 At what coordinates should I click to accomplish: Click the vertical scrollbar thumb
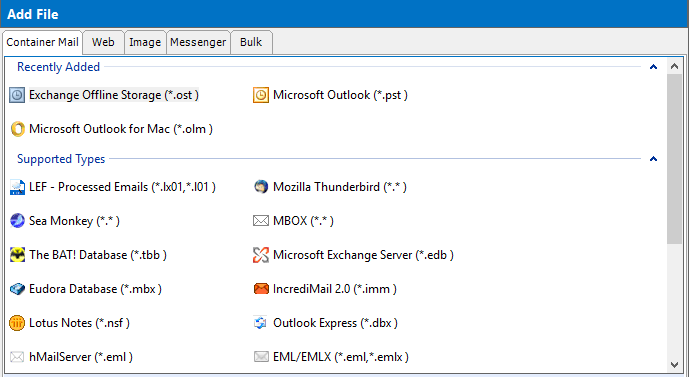(x=675, y=159)
